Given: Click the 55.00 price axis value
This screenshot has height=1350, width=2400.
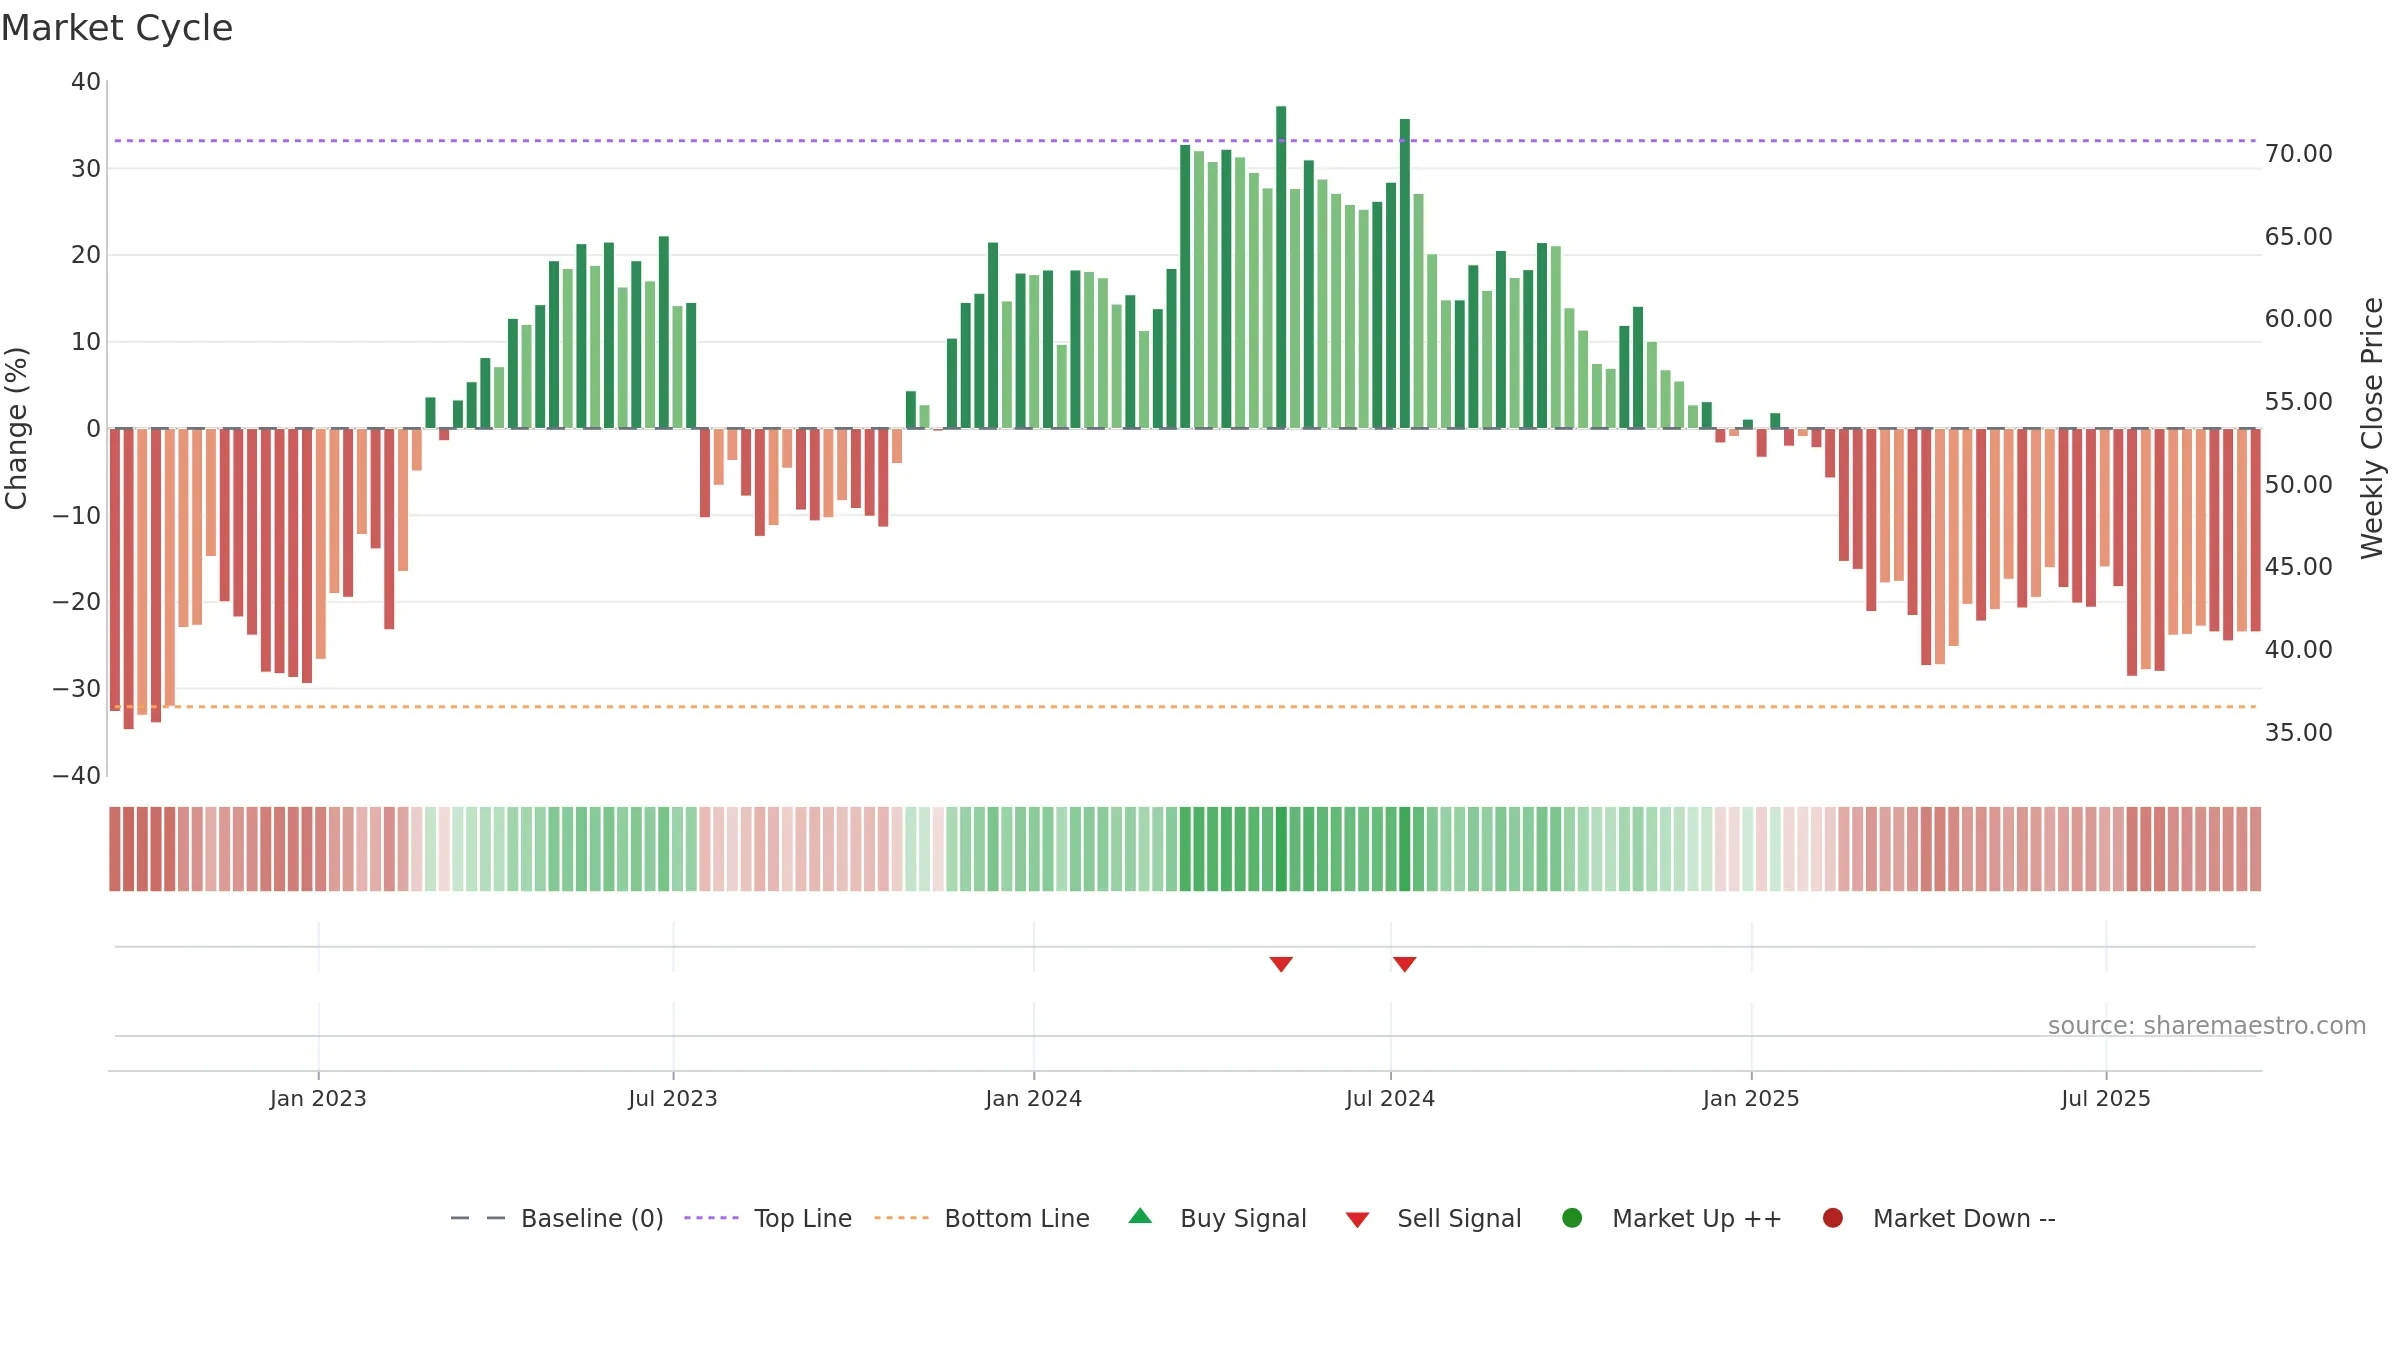Looking at the screenshot, I should [2299, 402].
